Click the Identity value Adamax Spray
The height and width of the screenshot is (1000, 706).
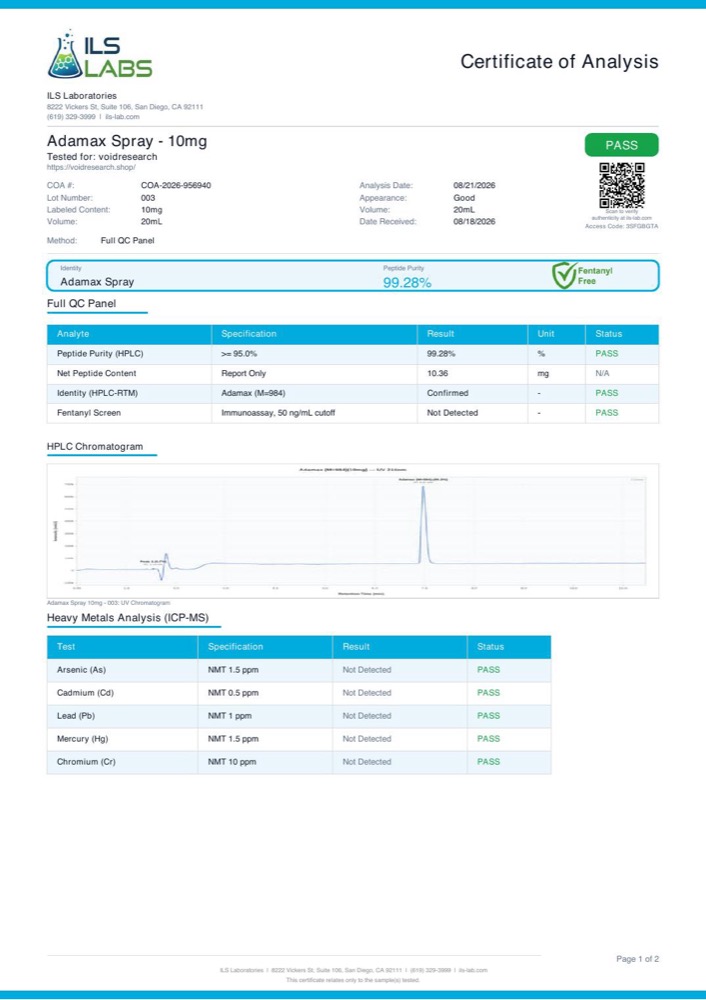coord(97,281)
